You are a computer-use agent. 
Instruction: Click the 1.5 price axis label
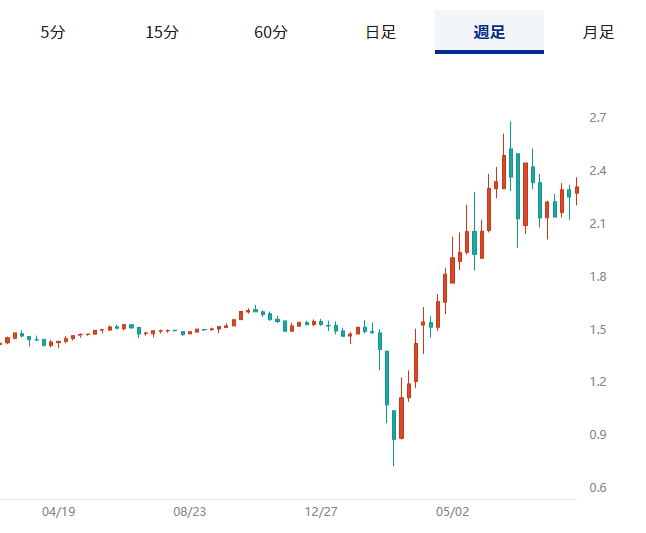[597, 330]
